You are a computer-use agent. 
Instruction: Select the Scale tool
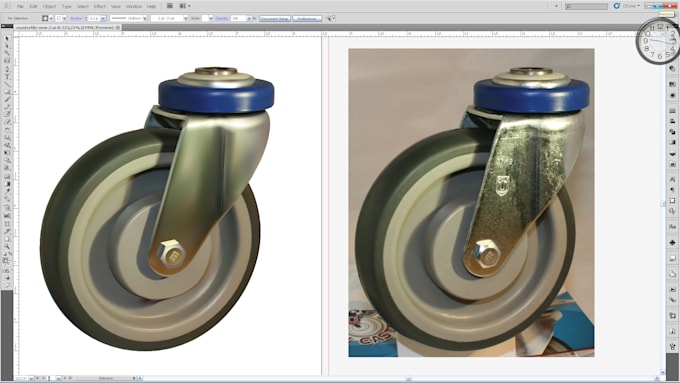(7, 137)
